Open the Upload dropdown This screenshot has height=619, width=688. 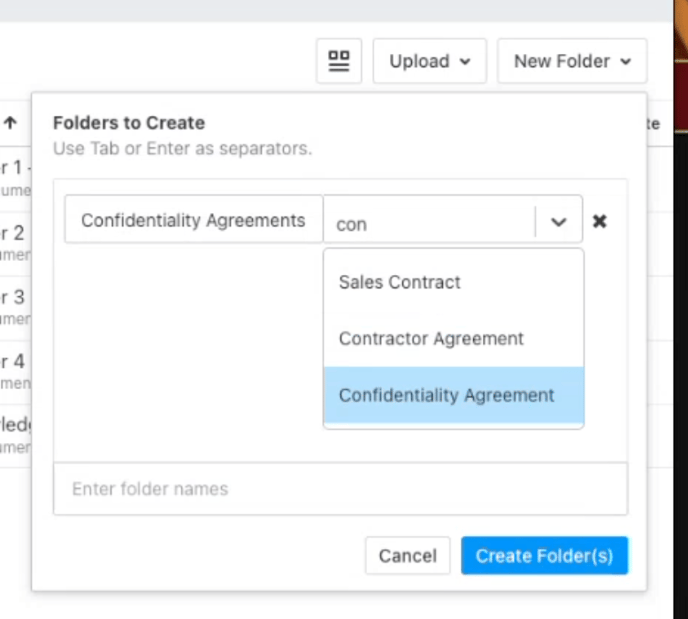coord(429,61)
